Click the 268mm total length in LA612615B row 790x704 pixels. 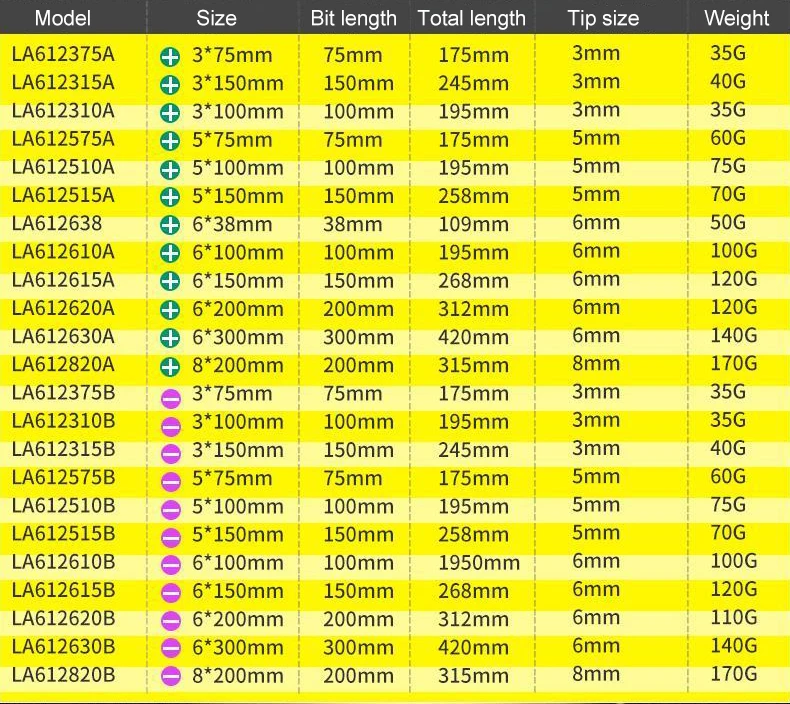(x=473, y=591)
